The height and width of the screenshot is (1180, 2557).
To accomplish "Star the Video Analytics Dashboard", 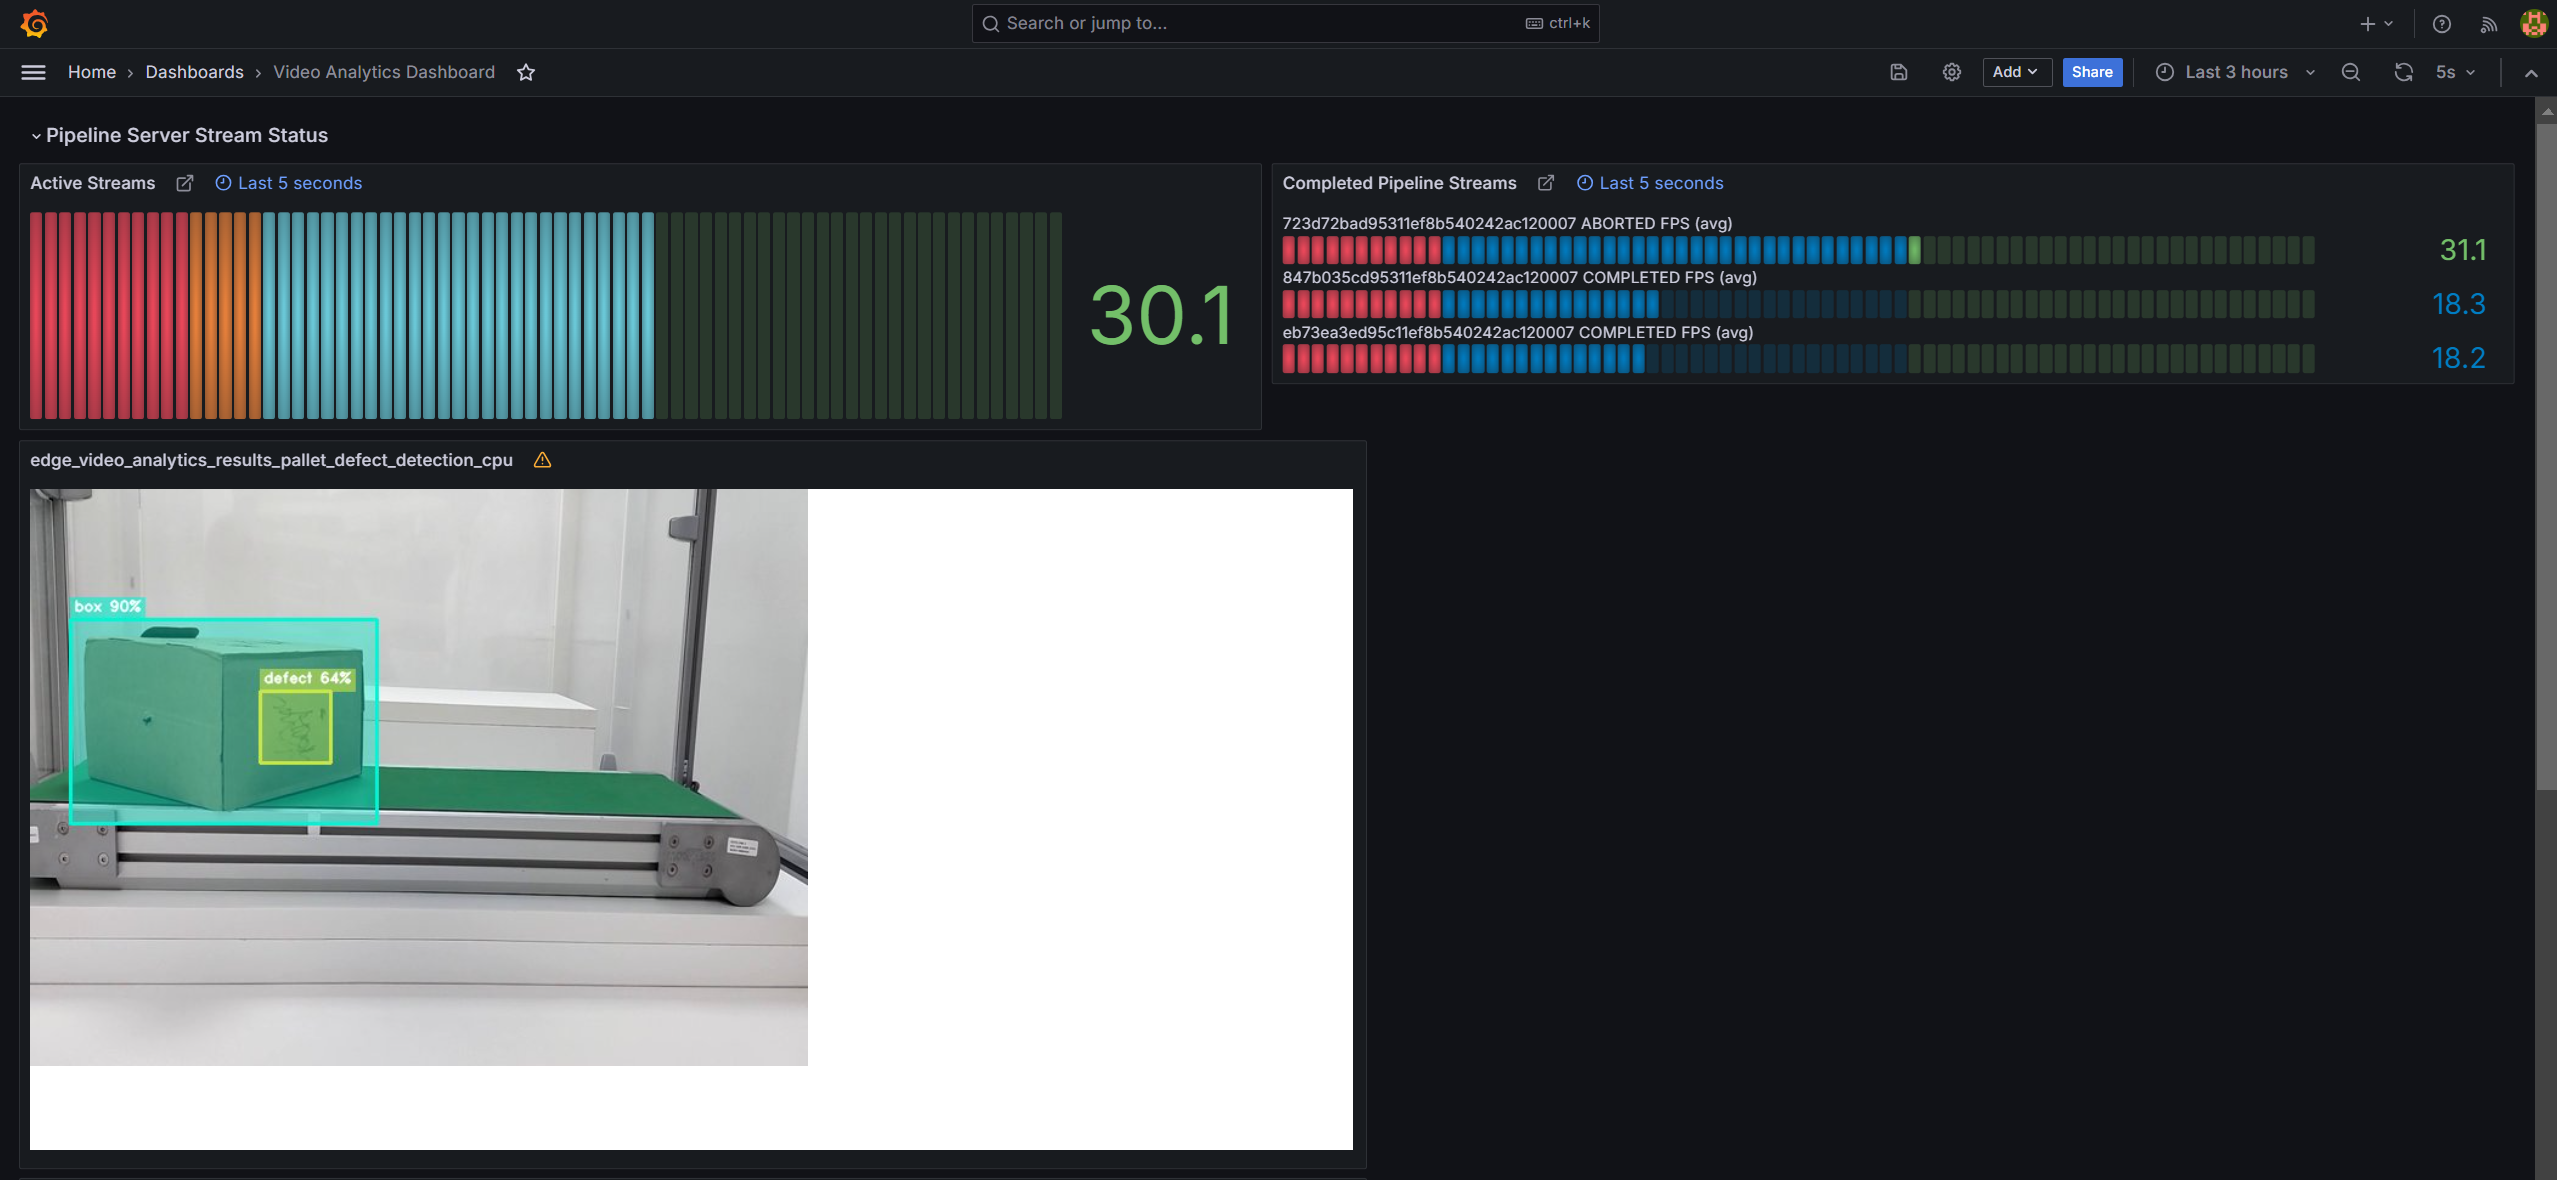I will [526, 72].
